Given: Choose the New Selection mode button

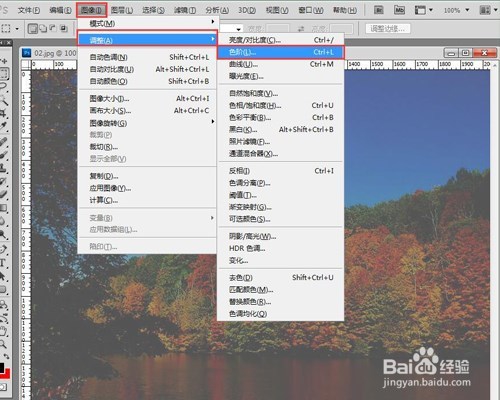Looking at the screenshot, I should 33,29.
